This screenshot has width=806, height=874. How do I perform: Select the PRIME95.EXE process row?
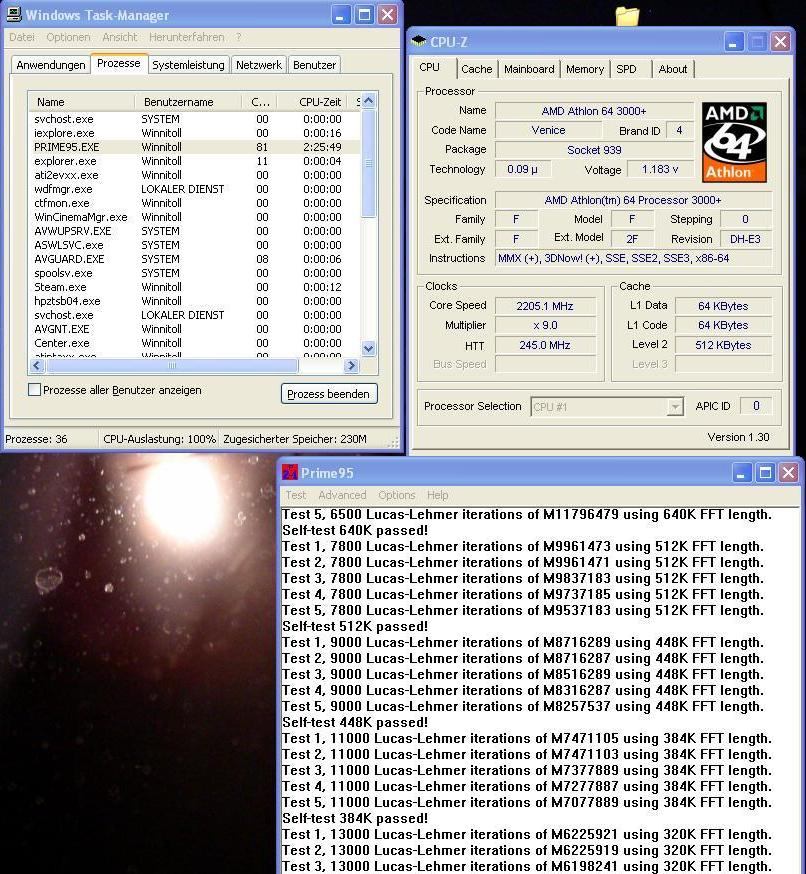194,147
